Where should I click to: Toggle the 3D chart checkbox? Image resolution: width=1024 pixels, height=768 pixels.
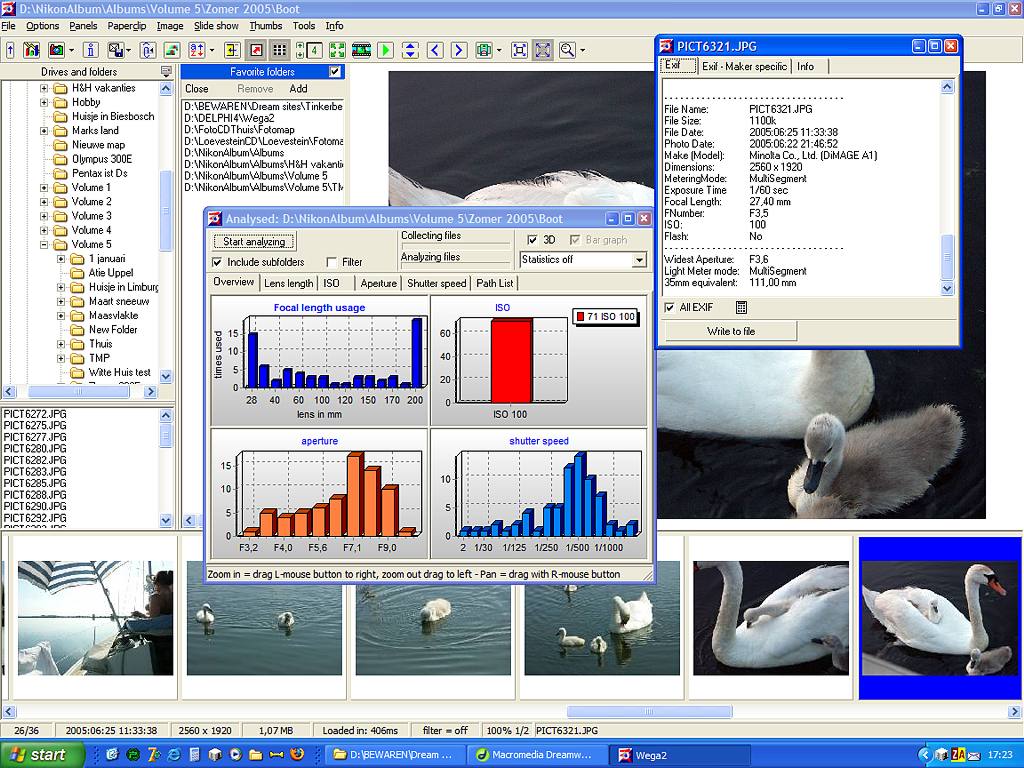[x=532, y=240]
